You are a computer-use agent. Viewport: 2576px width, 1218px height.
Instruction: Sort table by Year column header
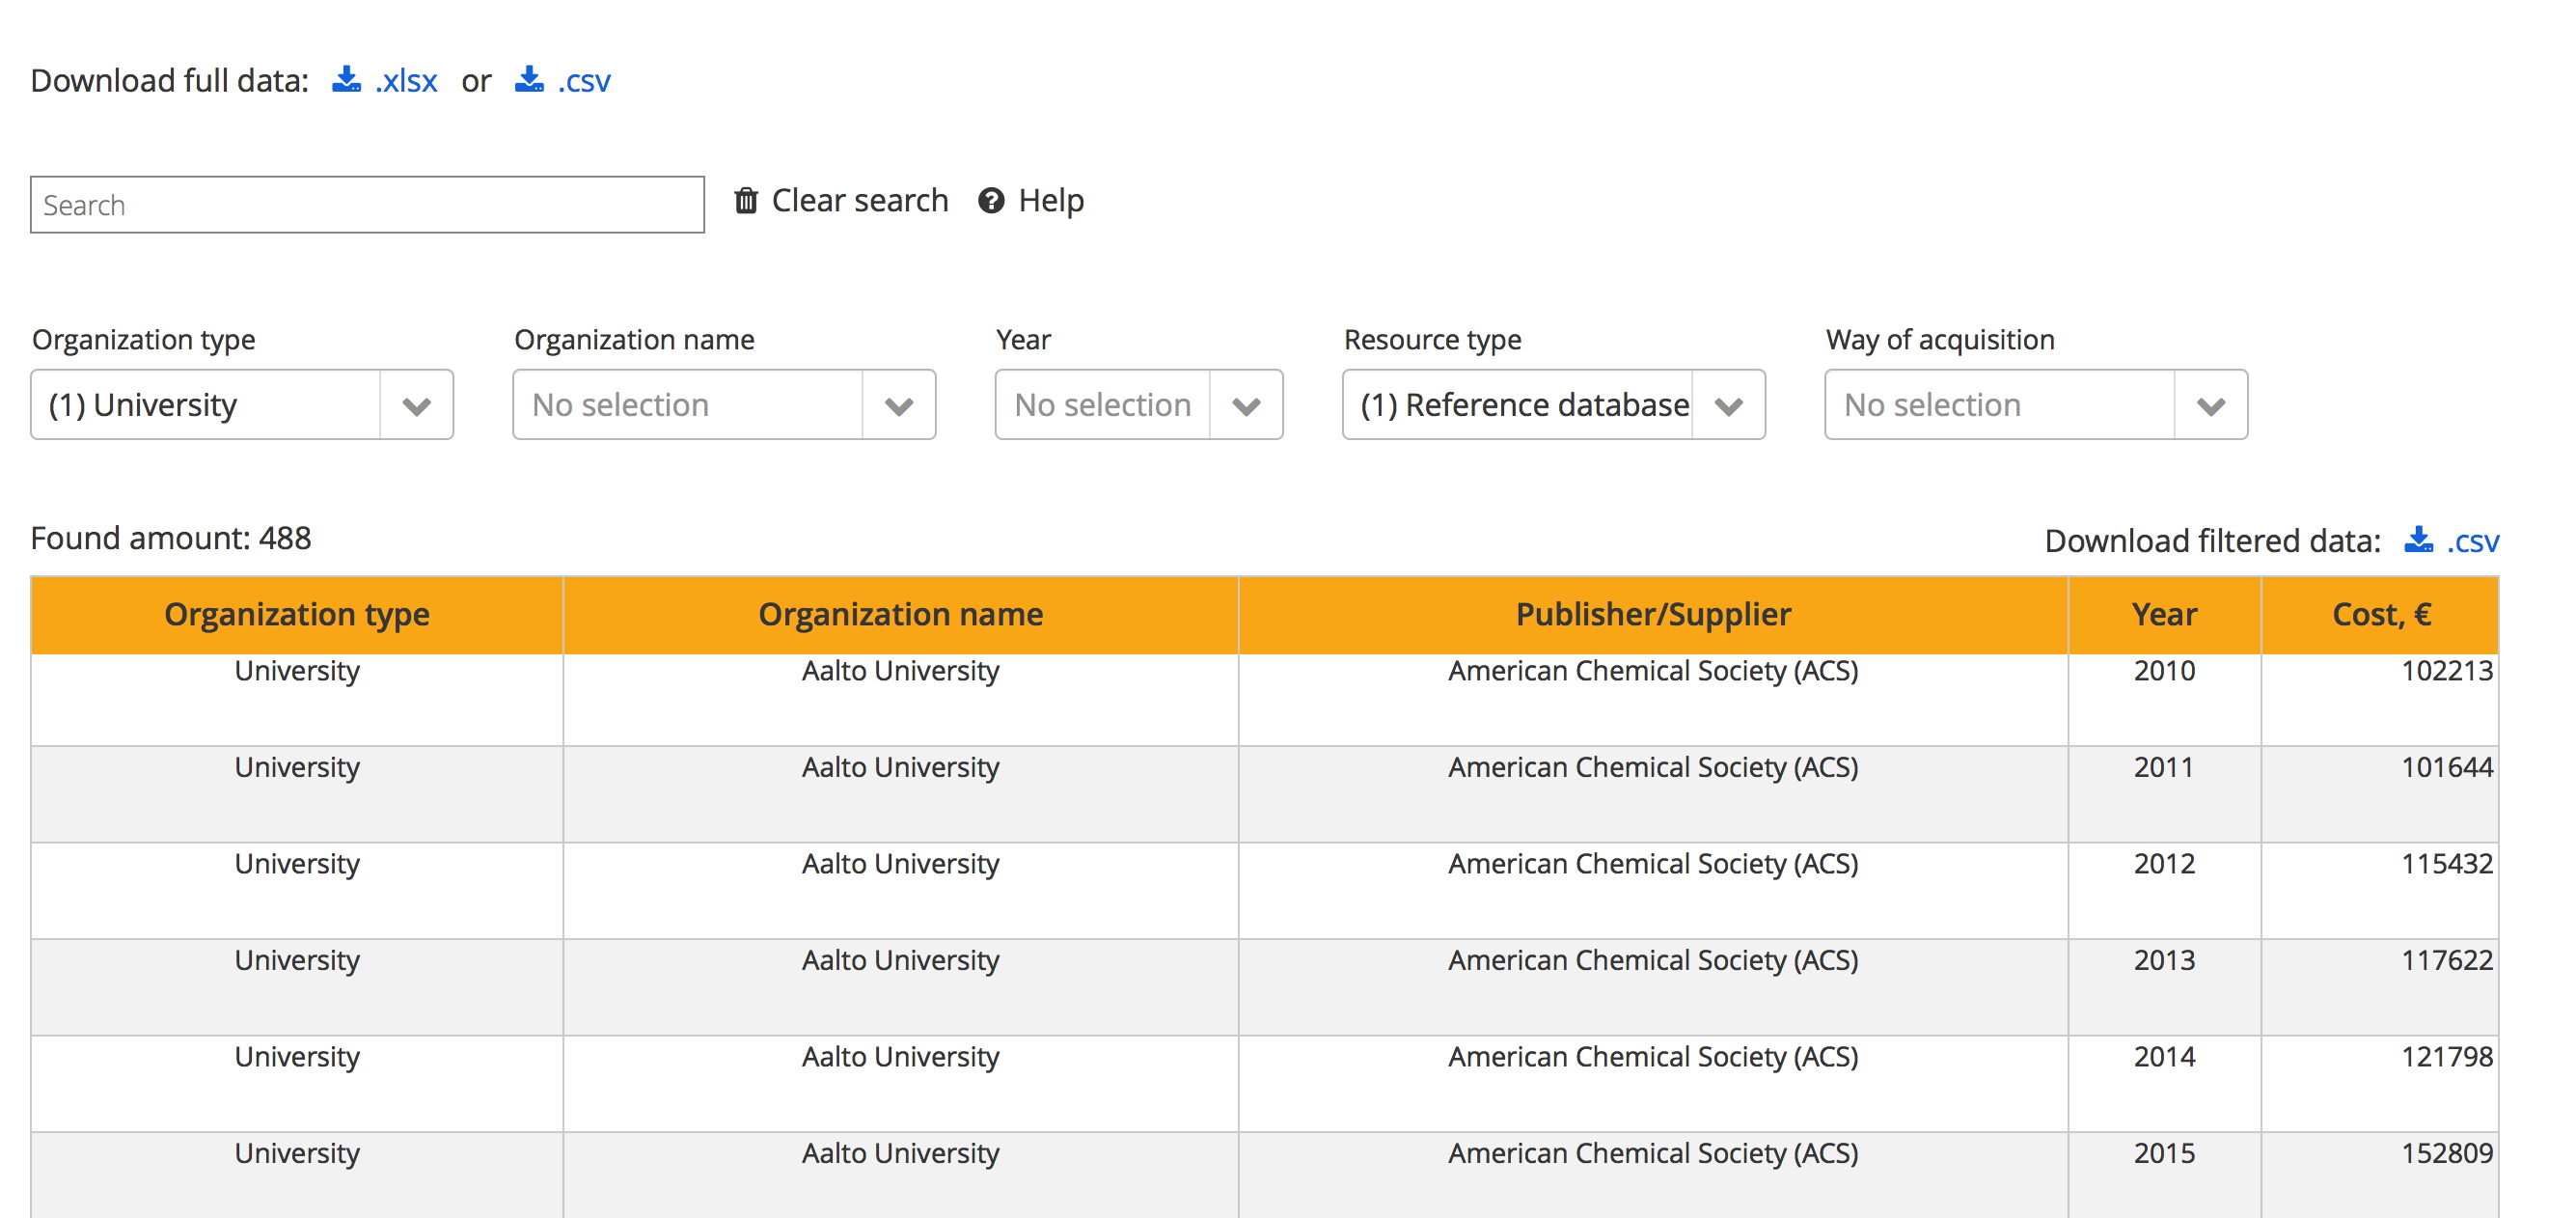[x=2164, y=614]
